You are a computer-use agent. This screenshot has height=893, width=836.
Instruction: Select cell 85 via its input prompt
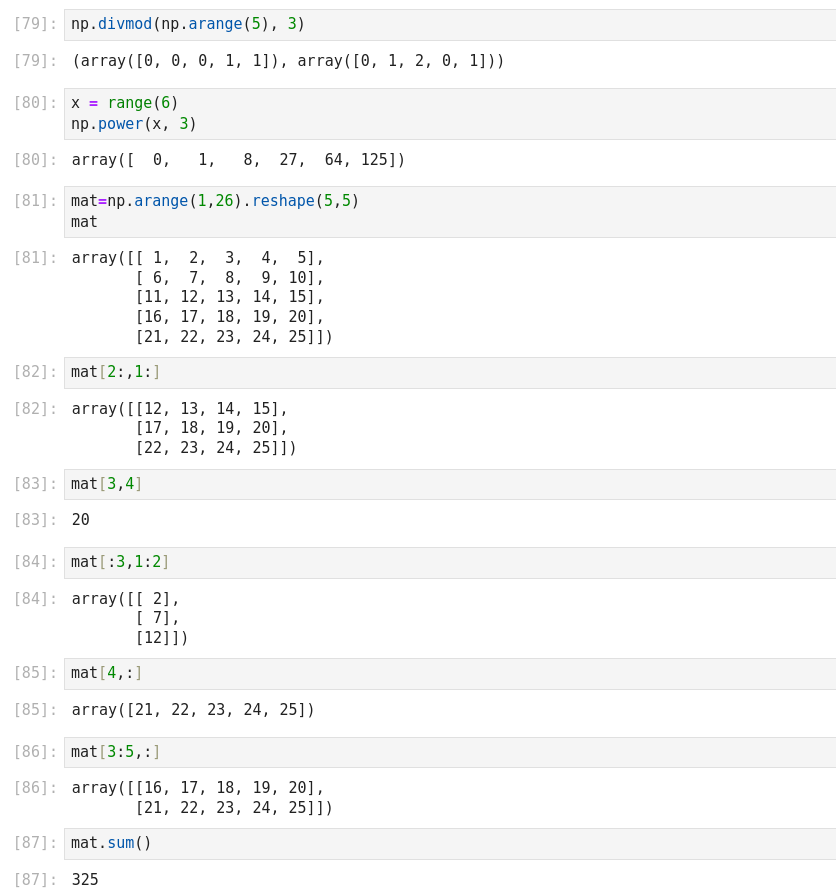click(35, 673)
